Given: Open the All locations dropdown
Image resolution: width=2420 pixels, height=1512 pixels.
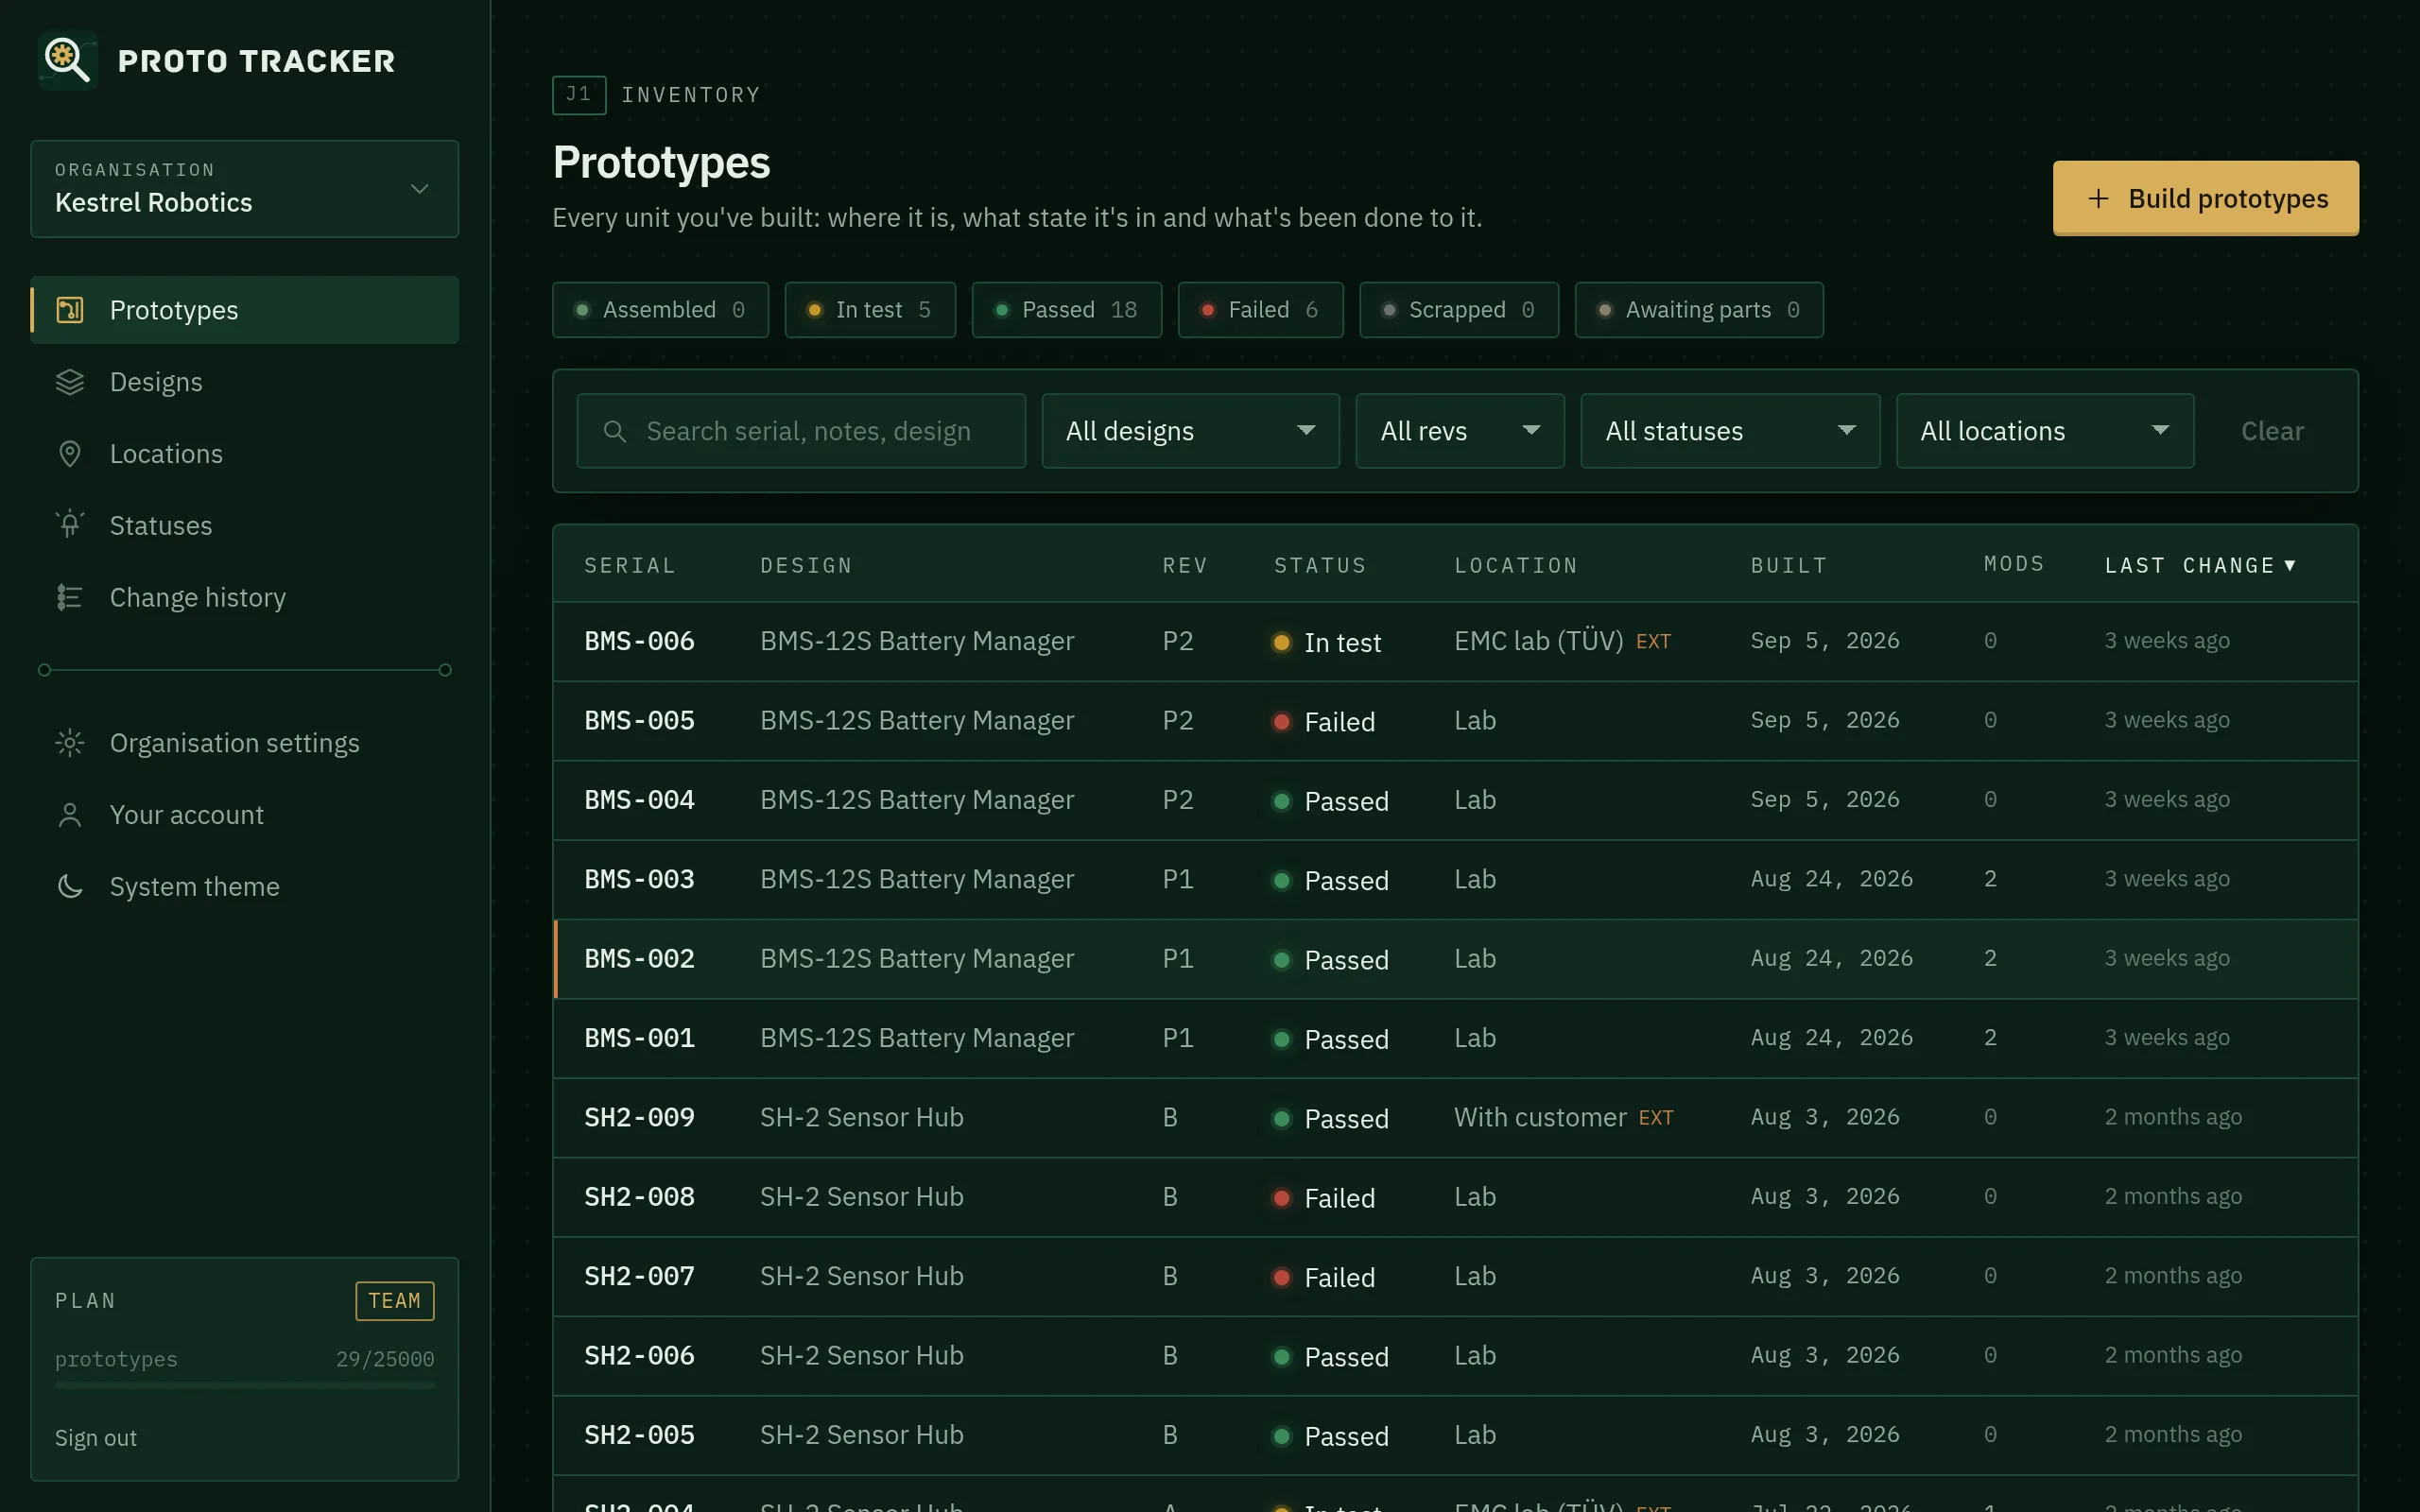Looking at the screenshot, I should click(2045, 431).
